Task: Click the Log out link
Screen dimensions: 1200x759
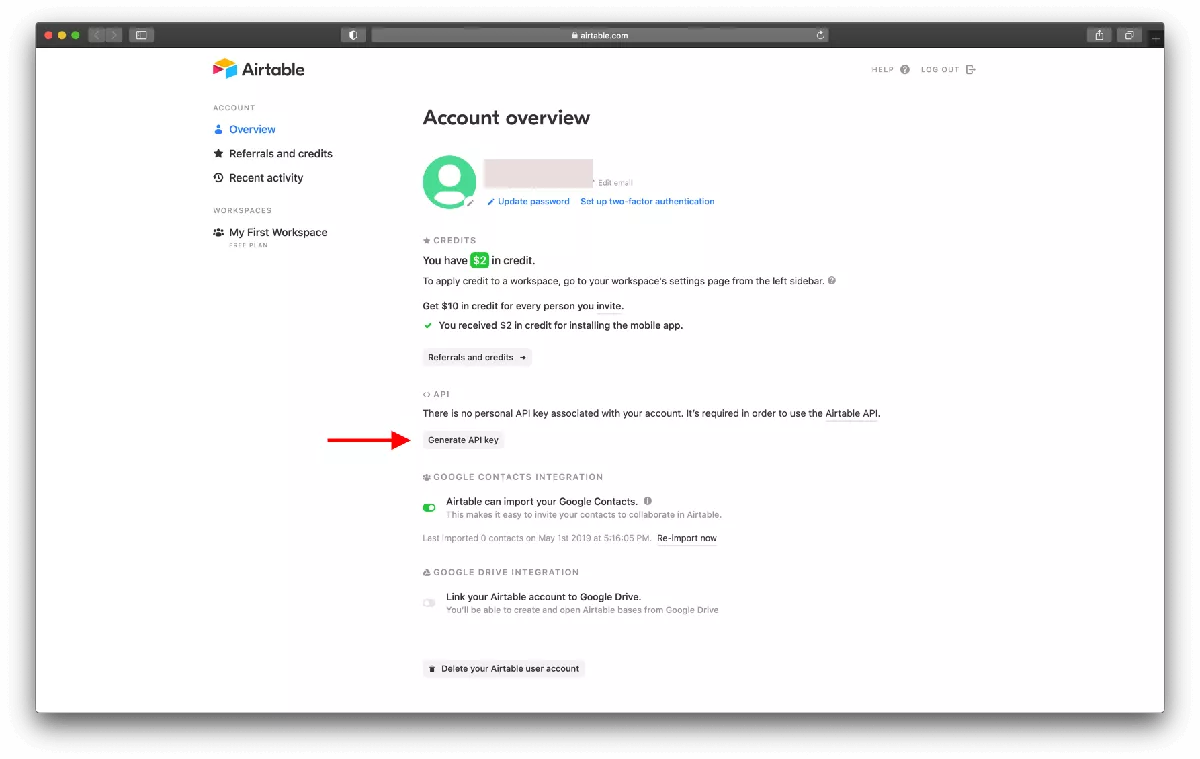Action: pos(947,70)
